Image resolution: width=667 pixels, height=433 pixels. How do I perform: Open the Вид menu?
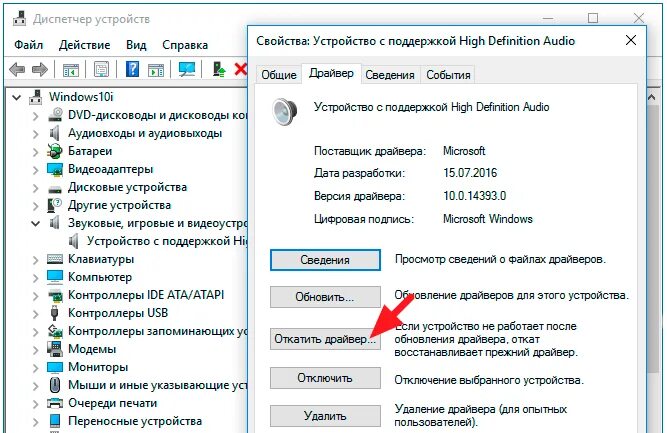tap(136, 45)
